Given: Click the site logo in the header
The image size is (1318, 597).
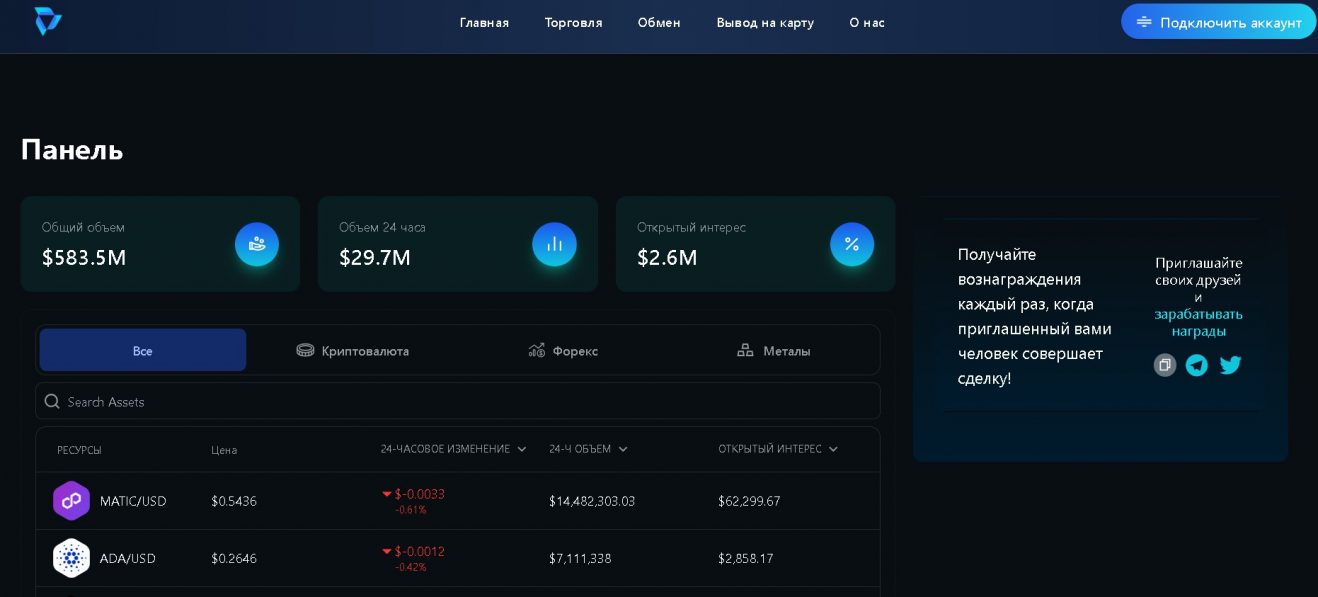Looking at the screenshot, I should pos(48,21).
